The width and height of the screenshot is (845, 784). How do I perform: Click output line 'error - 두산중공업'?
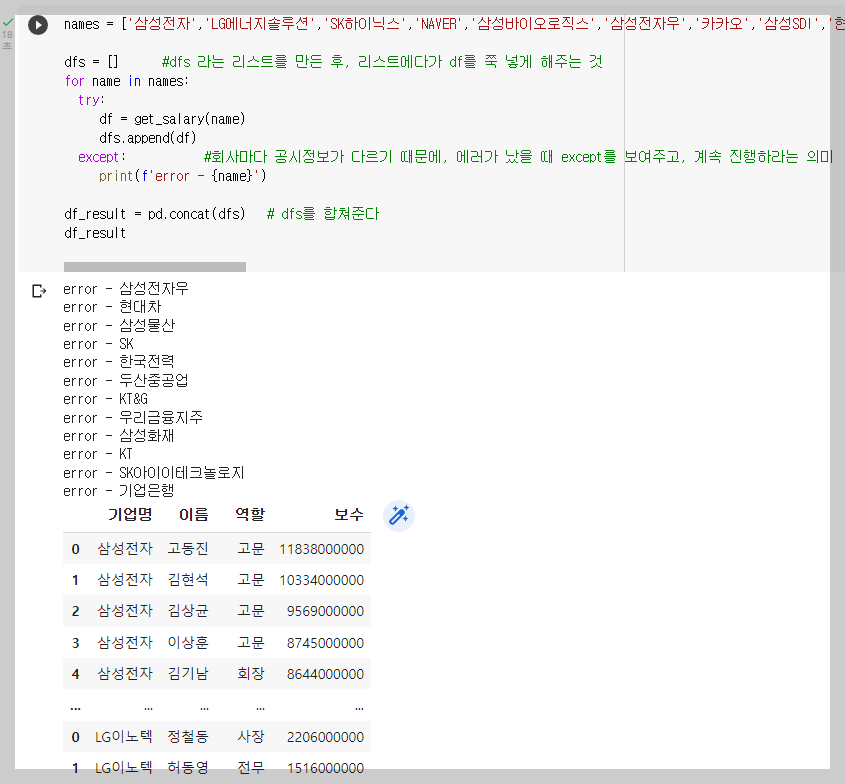126,381
